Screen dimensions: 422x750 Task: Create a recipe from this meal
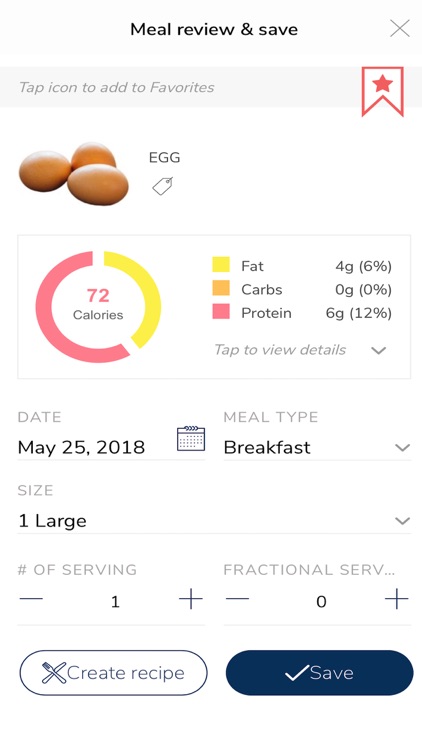point(113,673)
